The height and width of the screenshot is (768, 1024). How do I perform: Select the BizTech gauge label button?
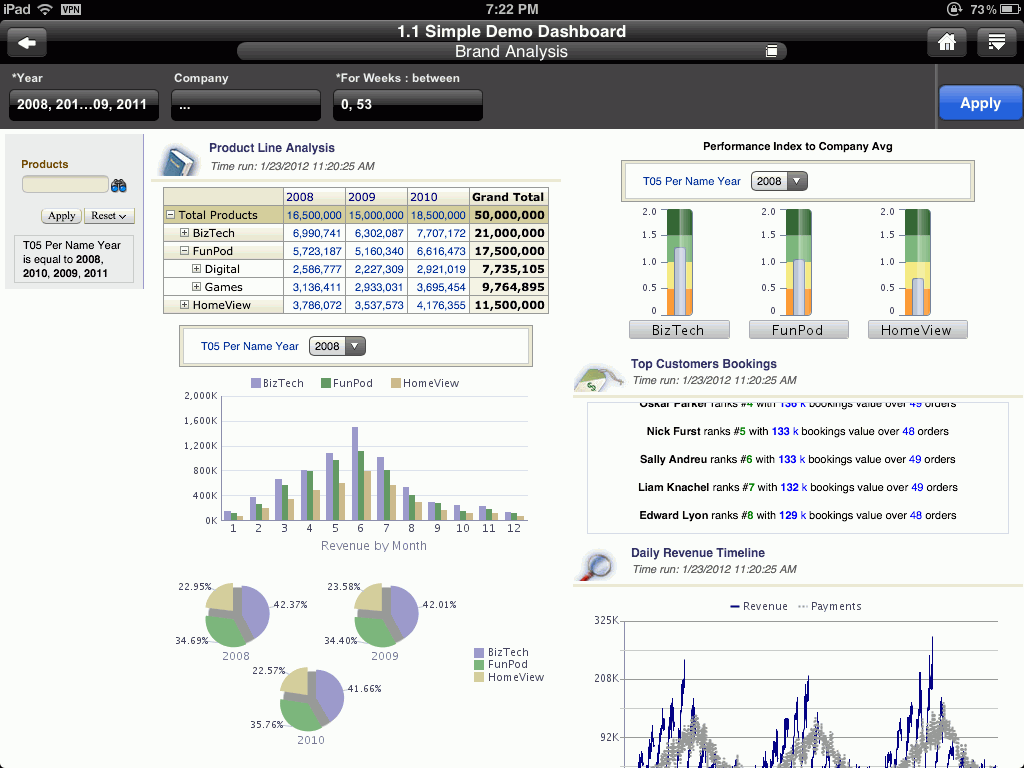point(679,330)
